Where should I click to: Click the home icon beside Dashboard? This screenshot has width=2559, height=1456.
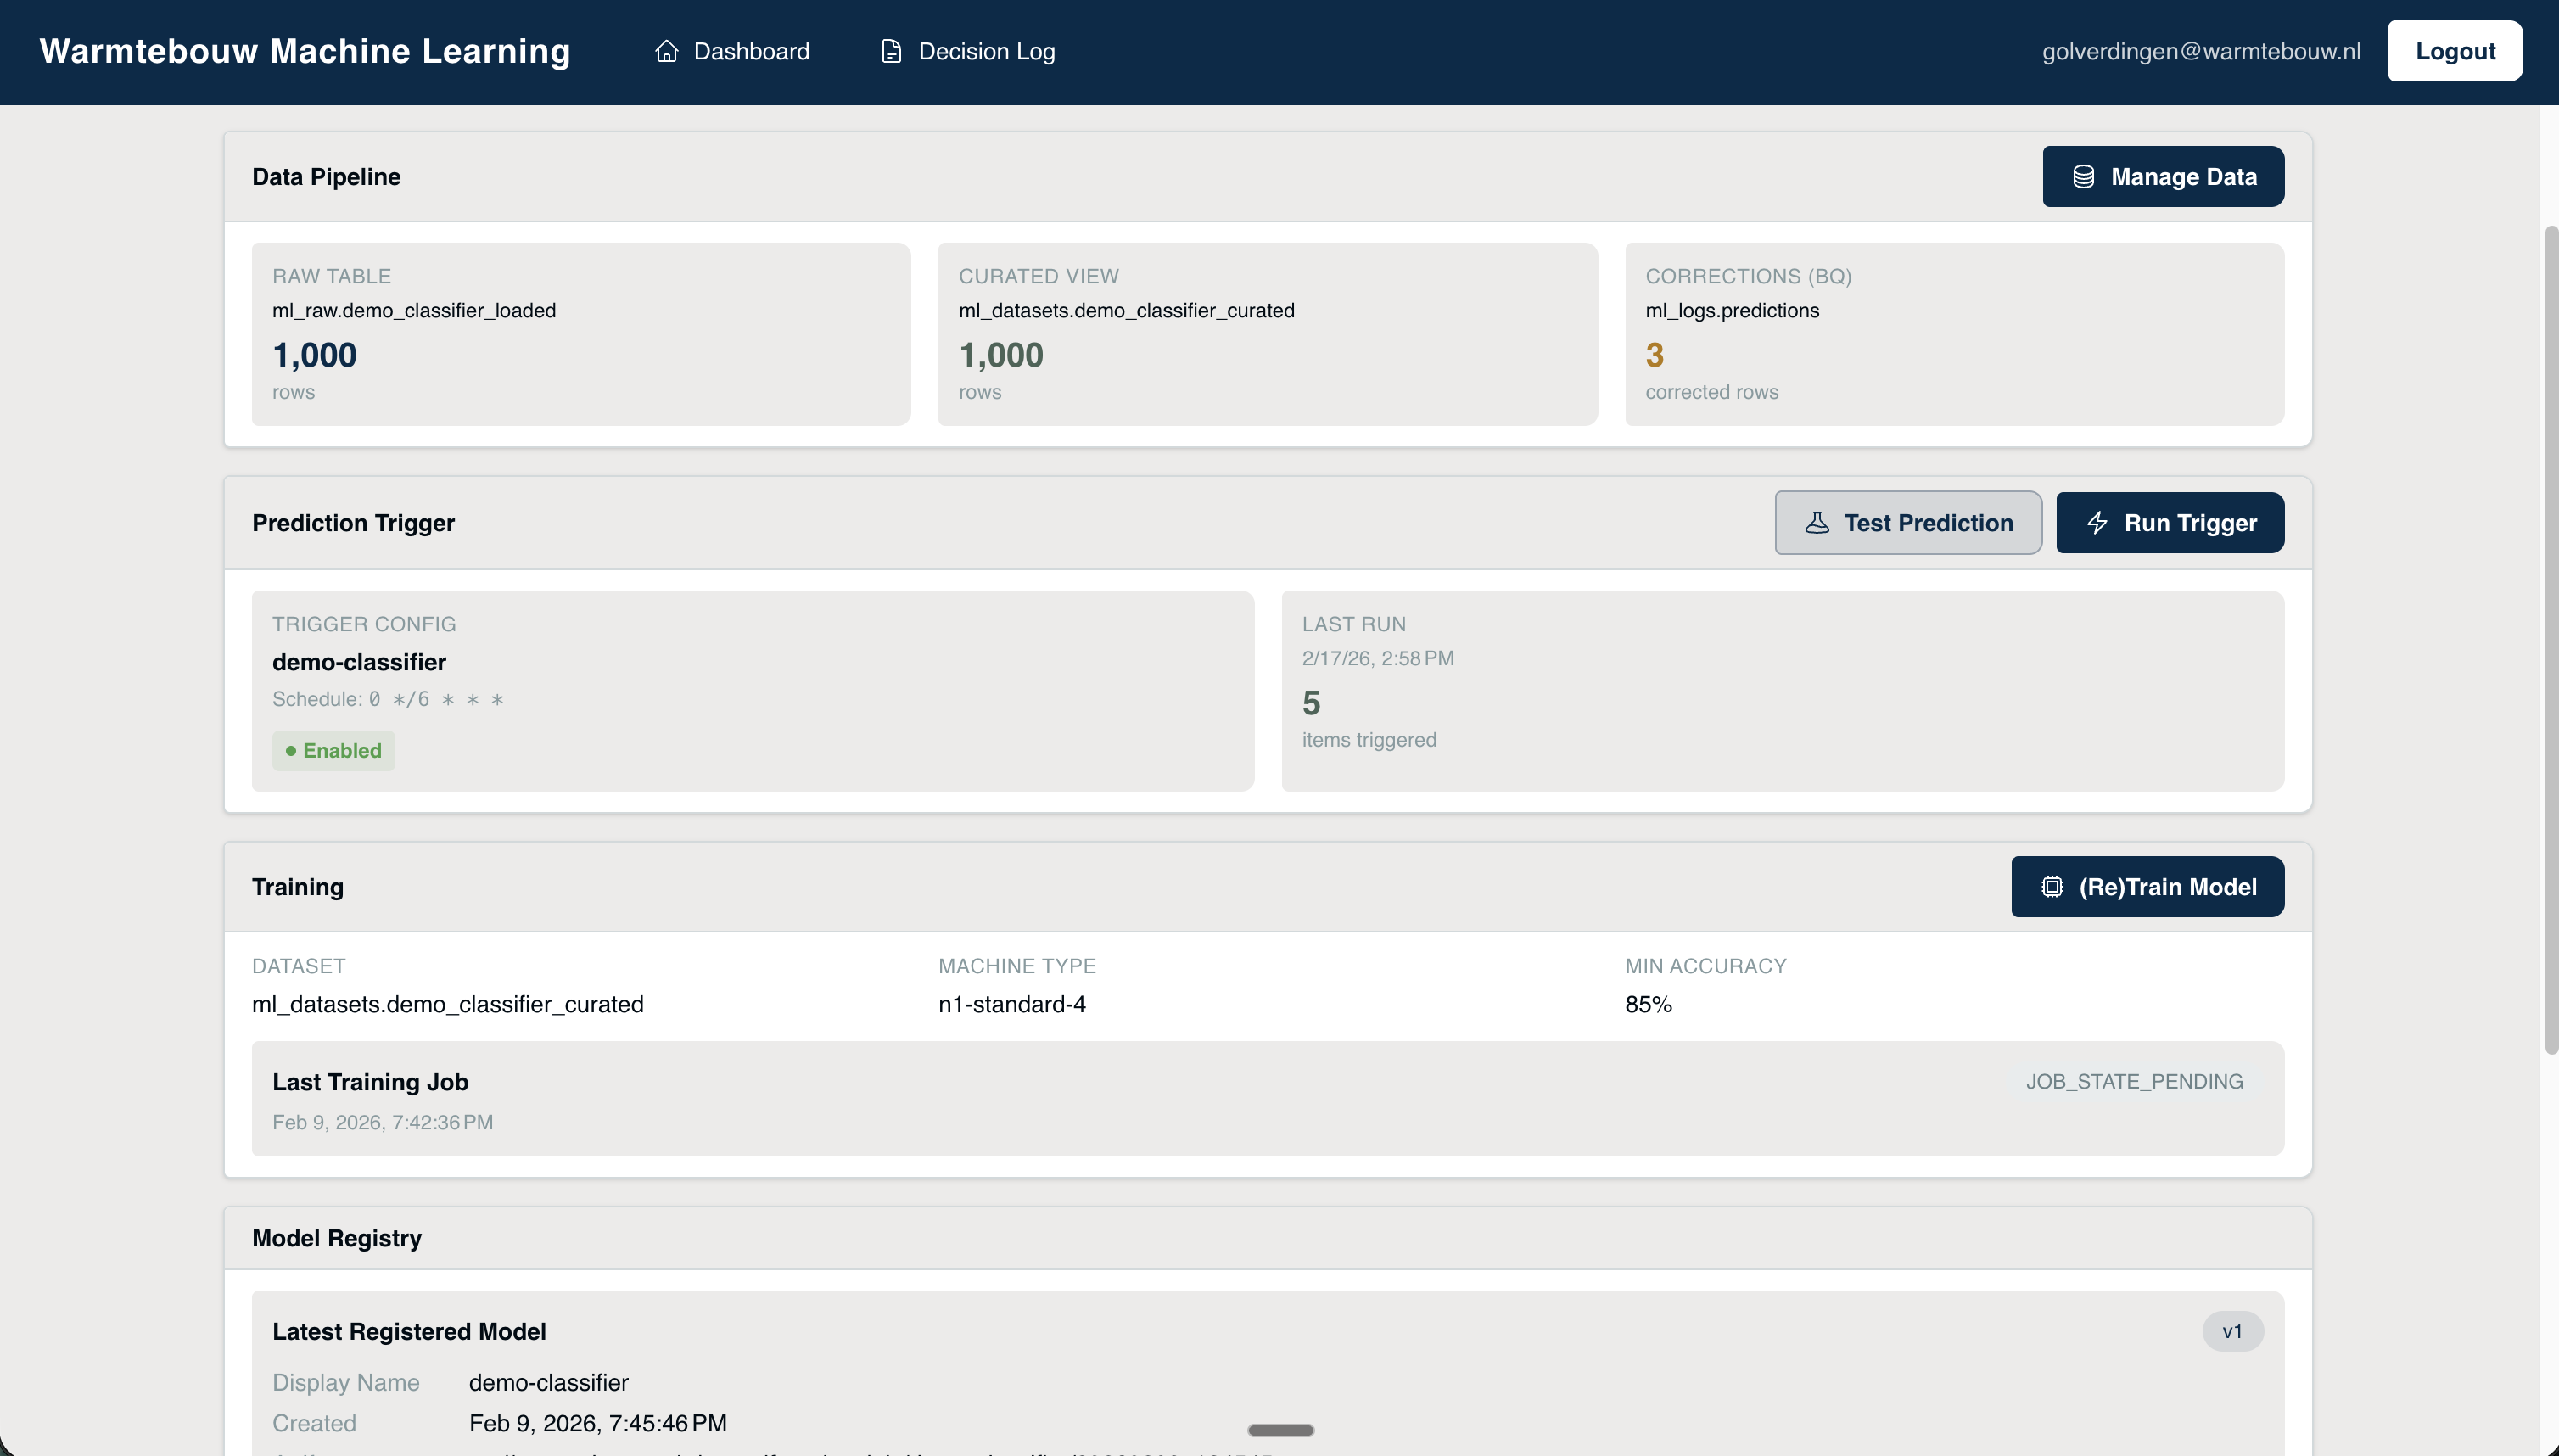point(667,51)
